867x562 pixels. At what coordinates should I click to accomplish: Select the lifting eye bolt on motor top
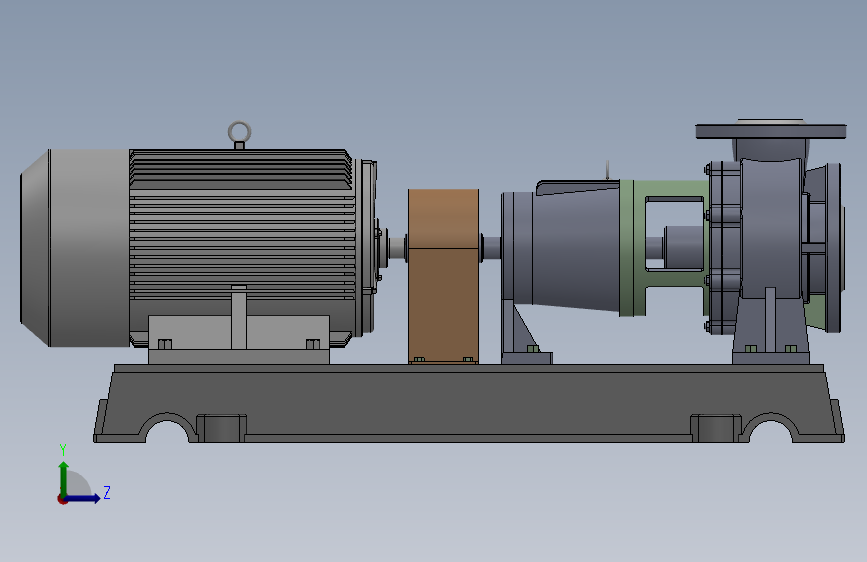point(239,135)
